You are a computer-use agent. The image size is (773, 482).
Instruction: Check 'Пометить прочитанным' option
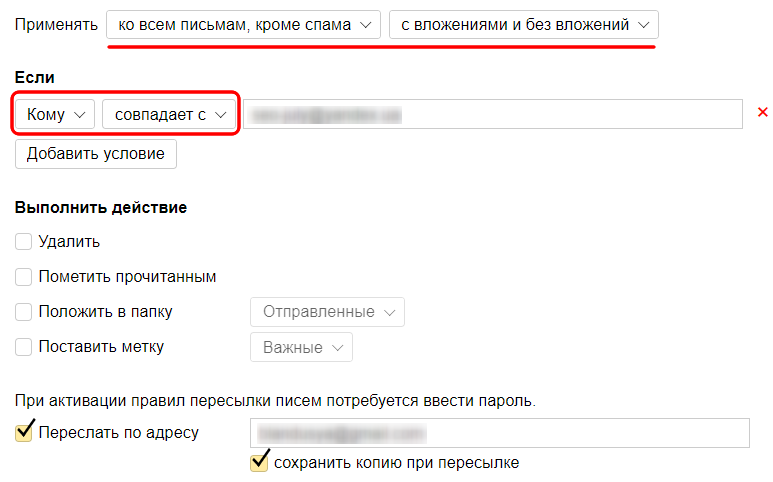pos(23,277)
